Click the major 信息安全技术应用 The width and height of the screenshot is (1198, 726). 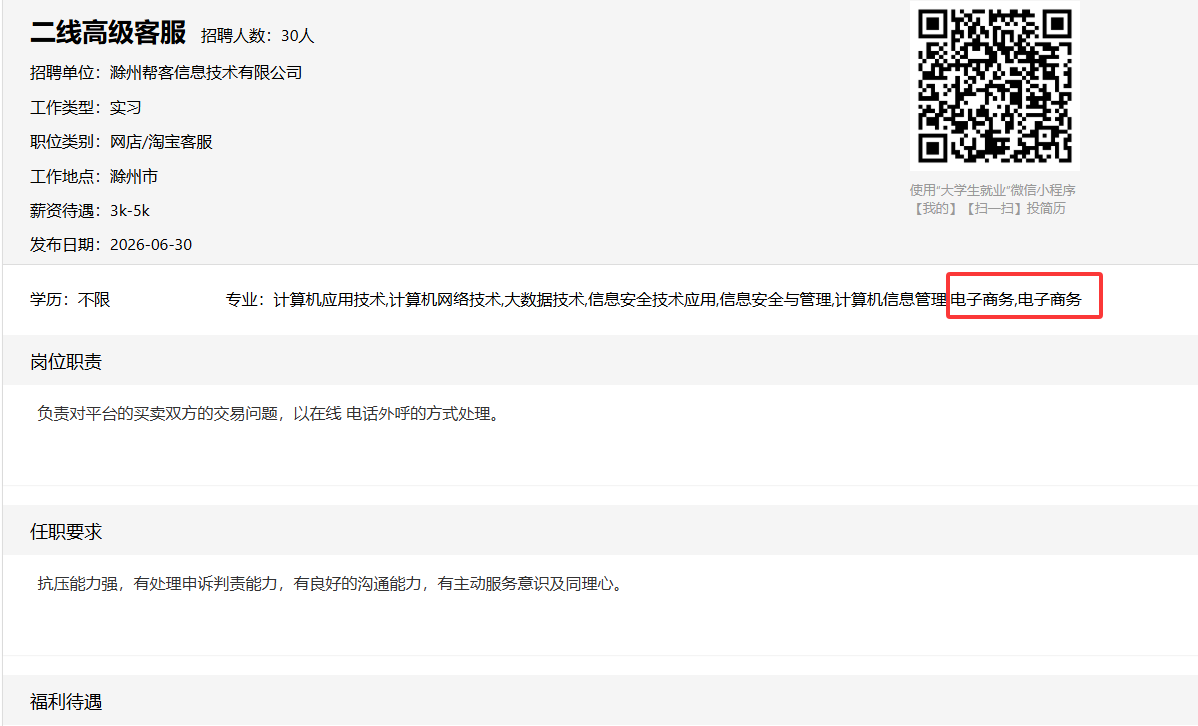coord(652,300)
